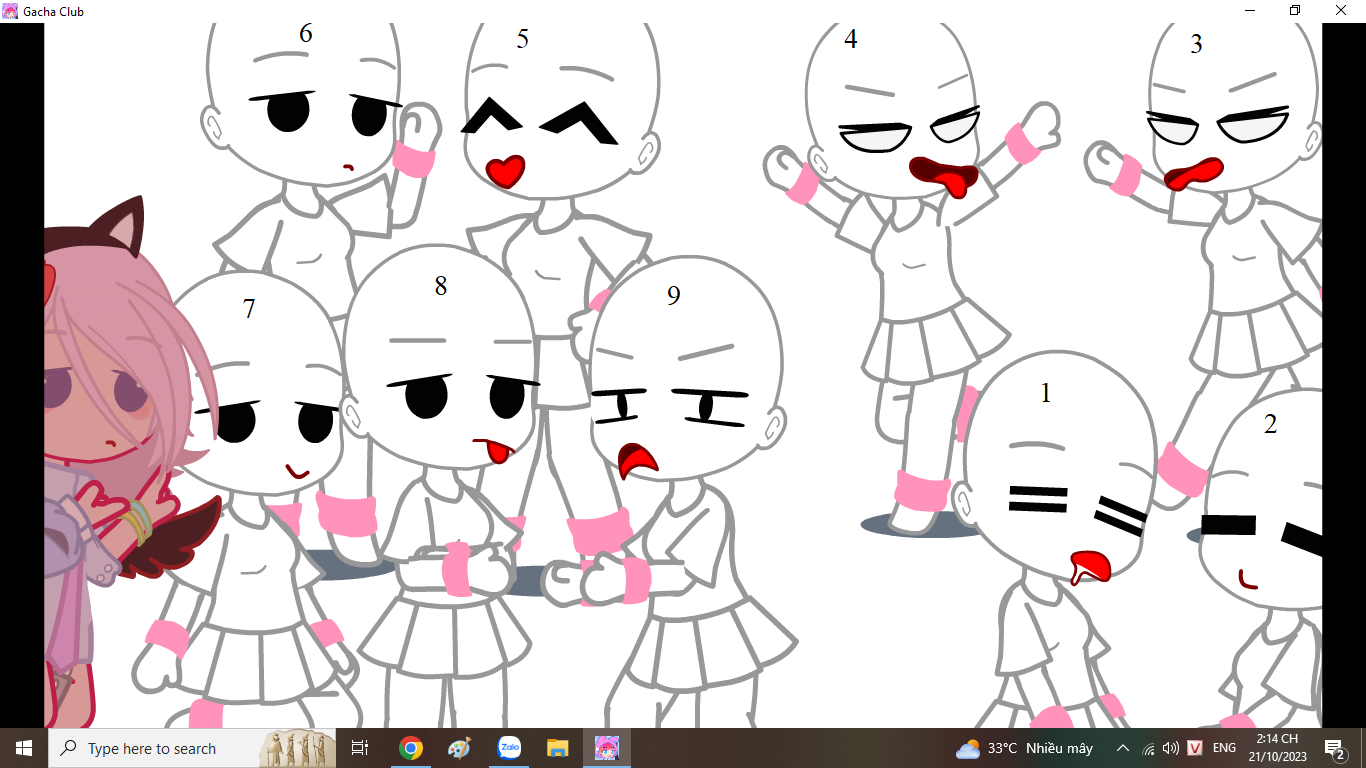This screenshot has height=768, width=1366.
Task: Open File Explorer from the taskbar
Action: [558, 748]
